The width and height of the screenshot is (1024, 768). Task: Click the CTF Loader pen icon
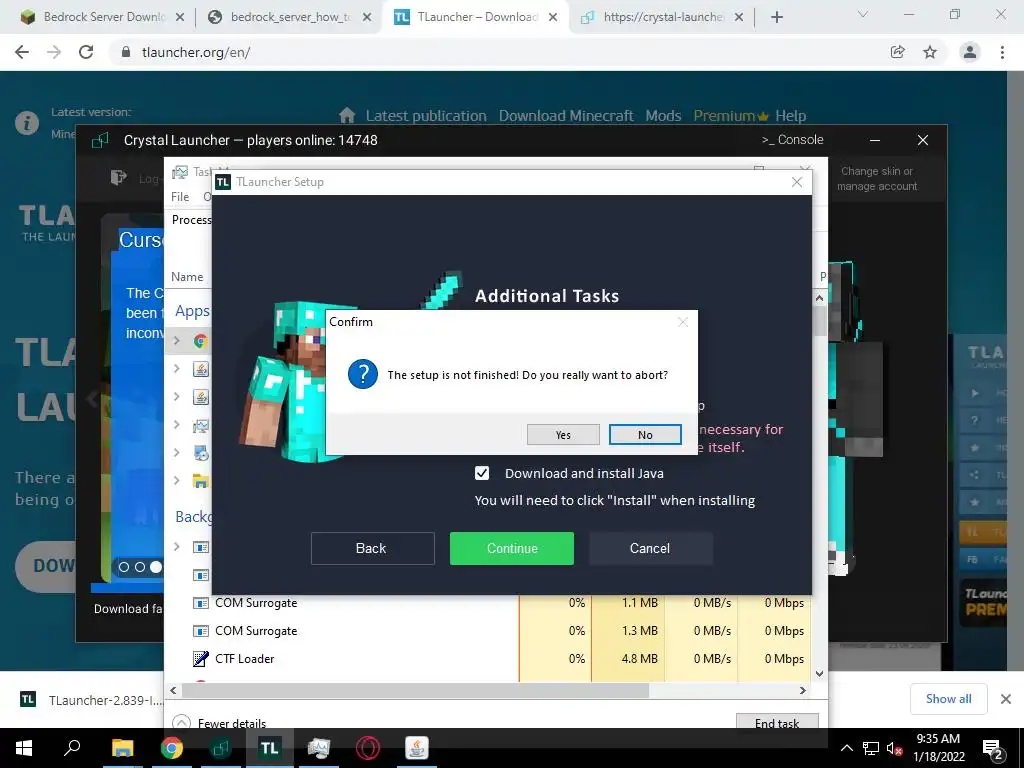pyautogui.click(x=200, y=659)
